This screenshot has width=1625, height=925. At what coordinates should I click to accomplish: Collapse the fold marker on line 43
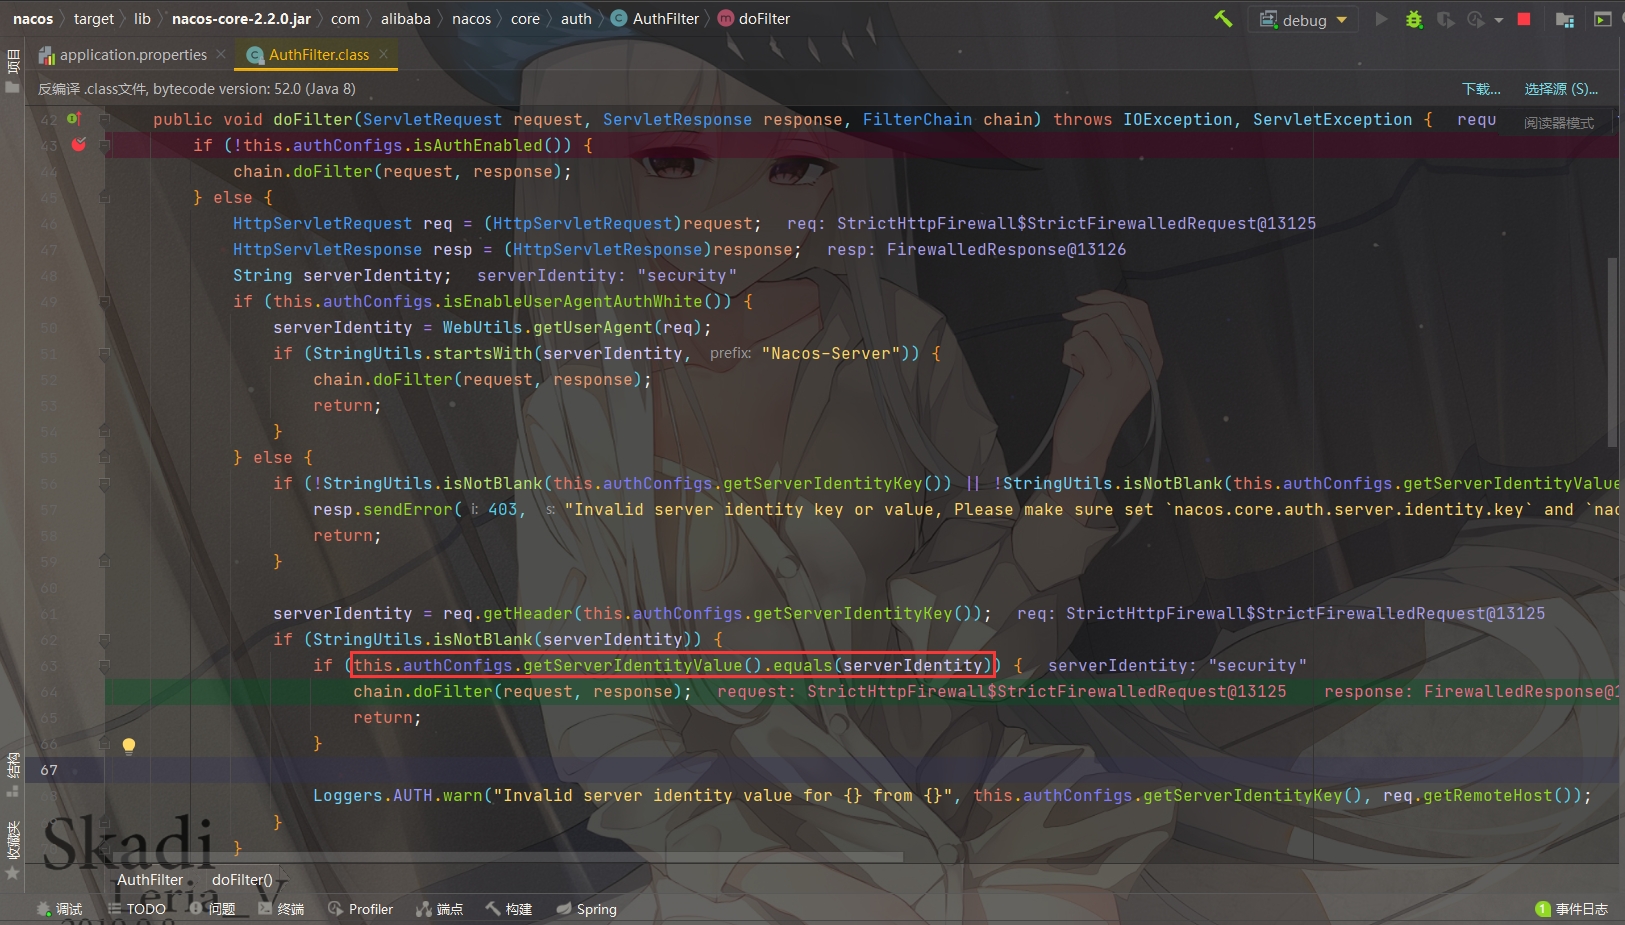click(104, 145)
